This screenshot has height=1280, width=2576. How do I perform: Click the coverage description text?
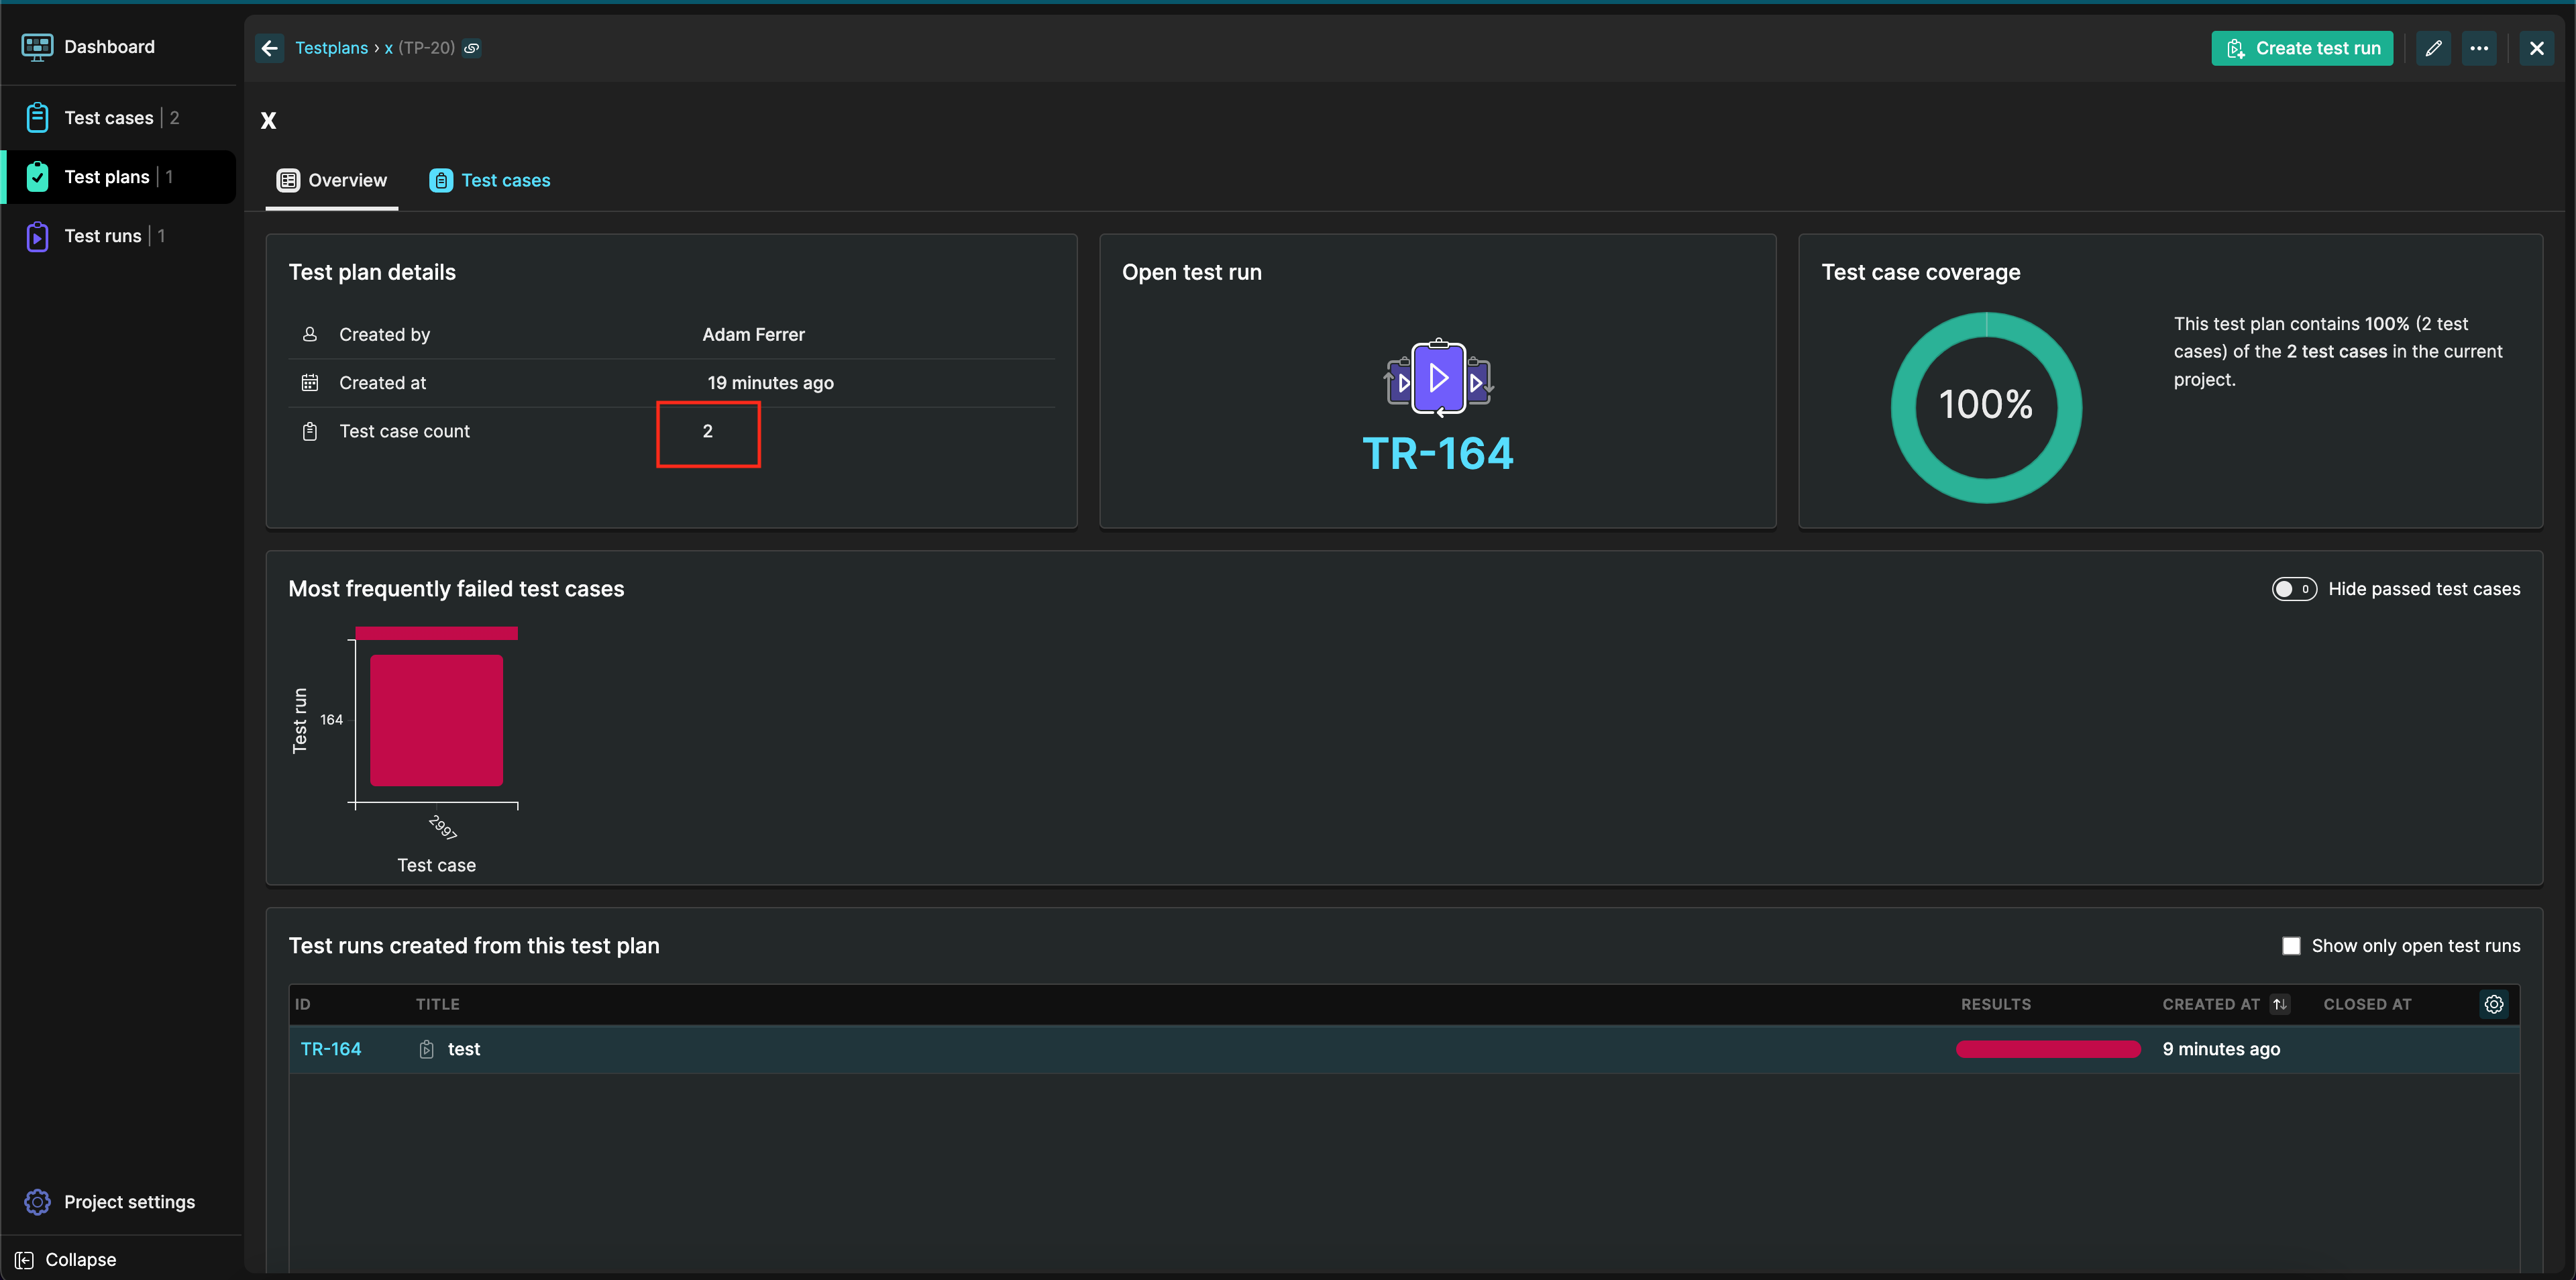tap(2338, 351)
